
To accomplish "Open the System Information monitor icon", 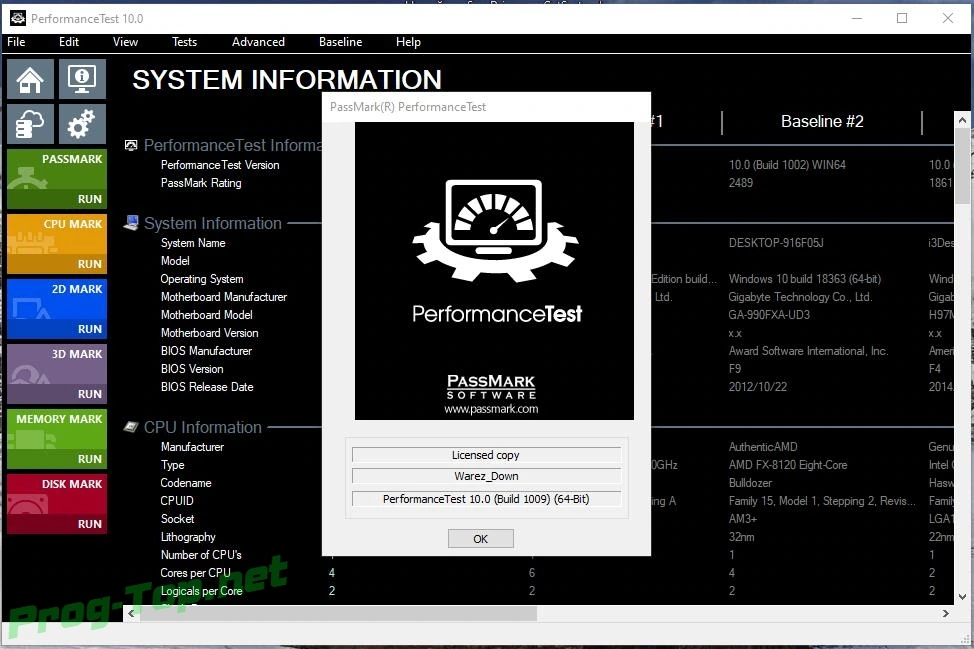I will (x=82, y=79).
